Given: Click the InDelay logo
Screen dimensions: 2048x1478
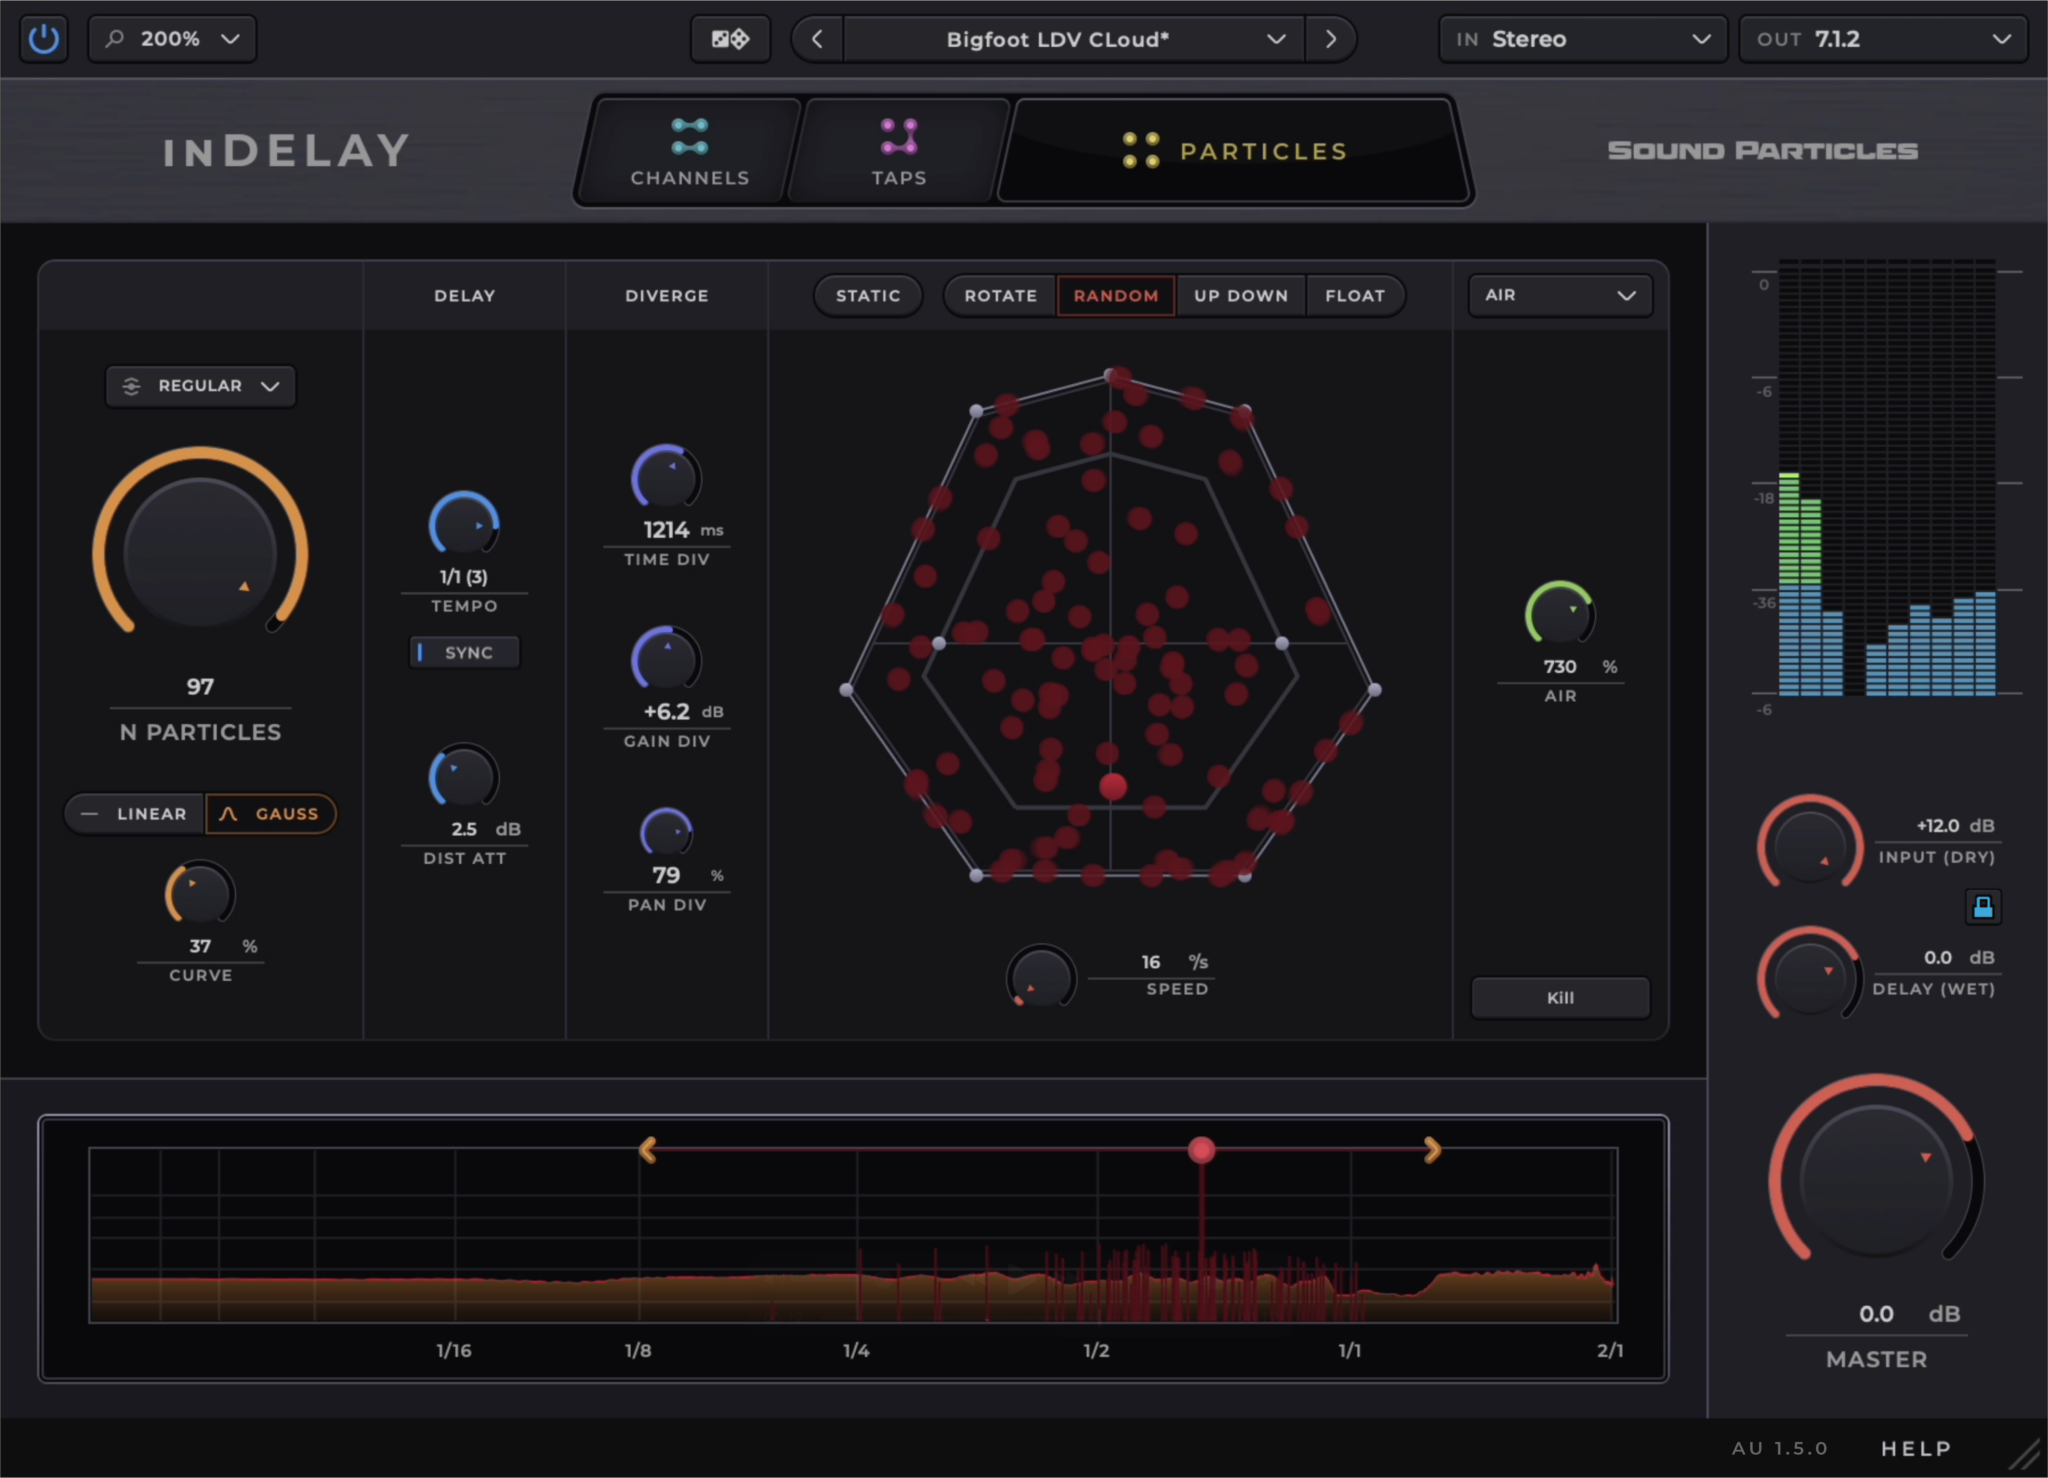Looking at the screenshot, I should pyautogui.click(x=286, y=151).
